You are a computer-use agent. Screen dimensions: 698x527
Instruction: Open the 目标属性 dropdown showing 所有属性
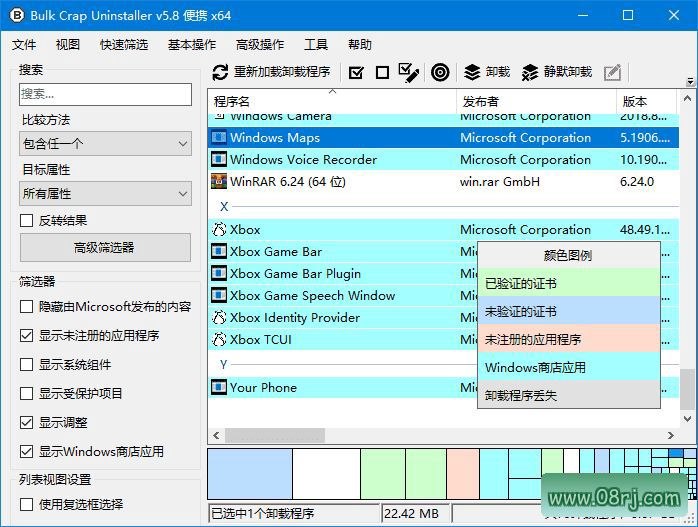coord(106,193)
